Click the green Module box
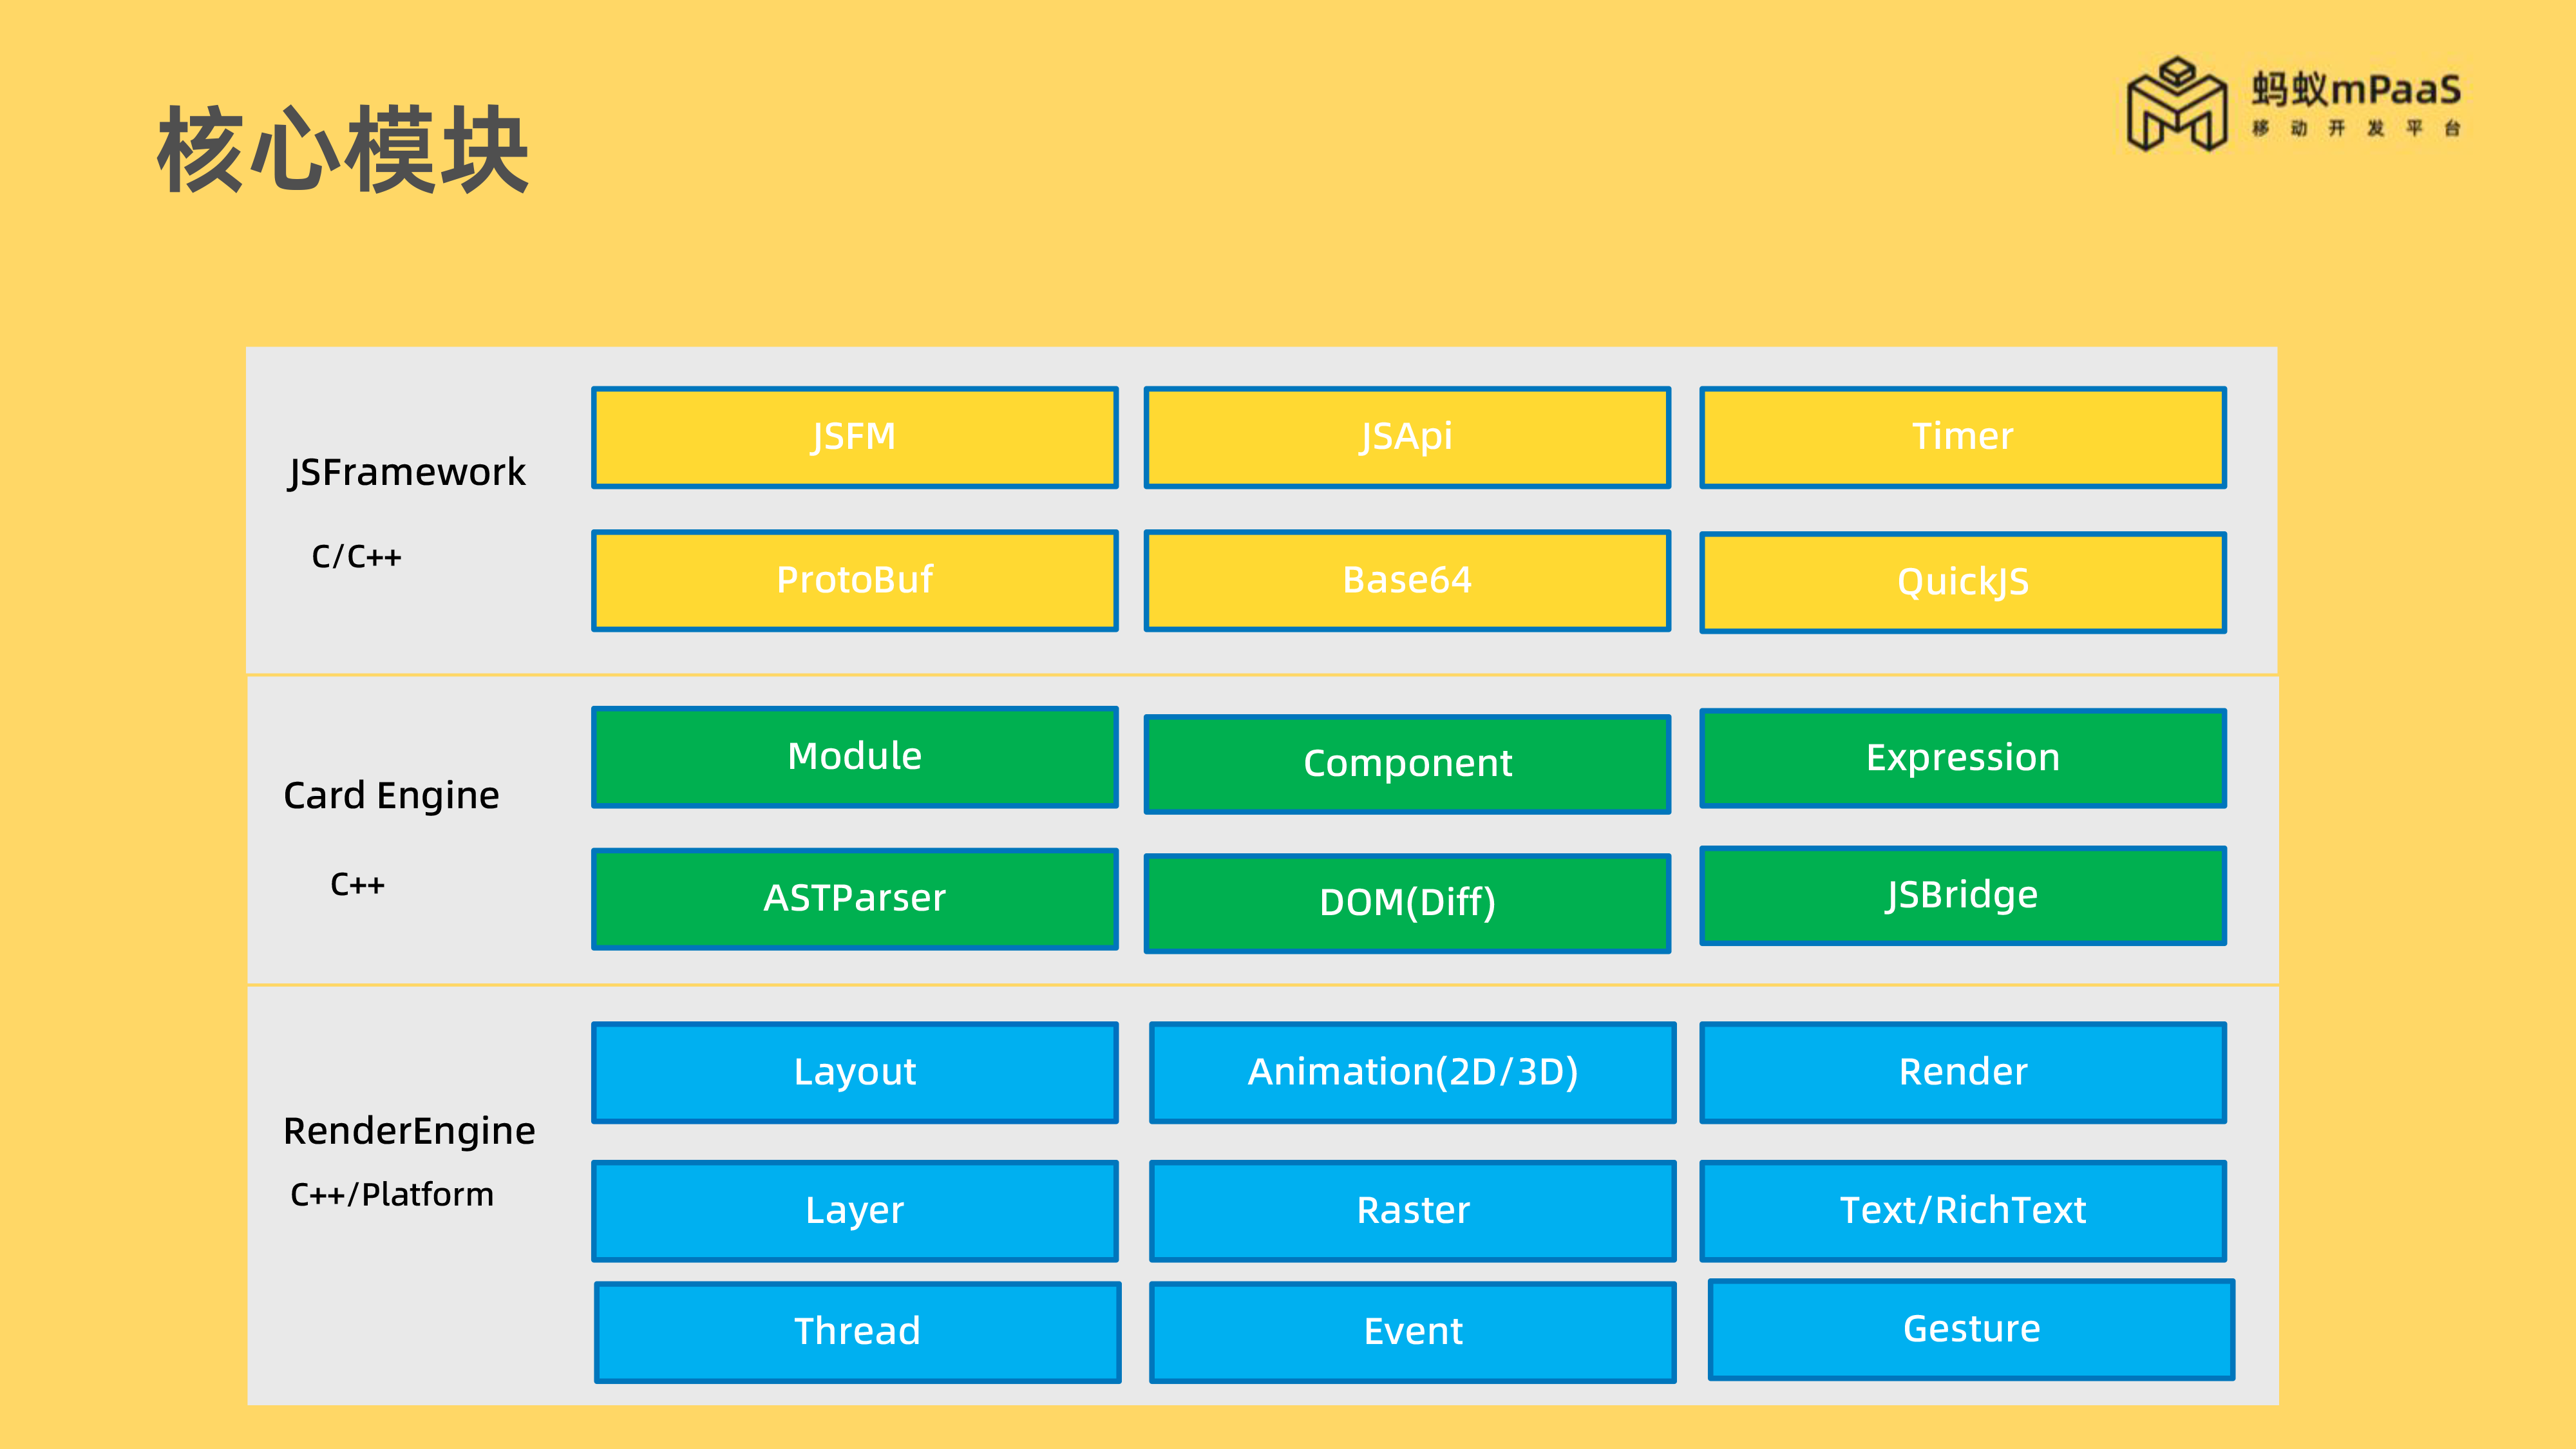The width and height of the screenshot is (2576, 1449). coord(854,757)
